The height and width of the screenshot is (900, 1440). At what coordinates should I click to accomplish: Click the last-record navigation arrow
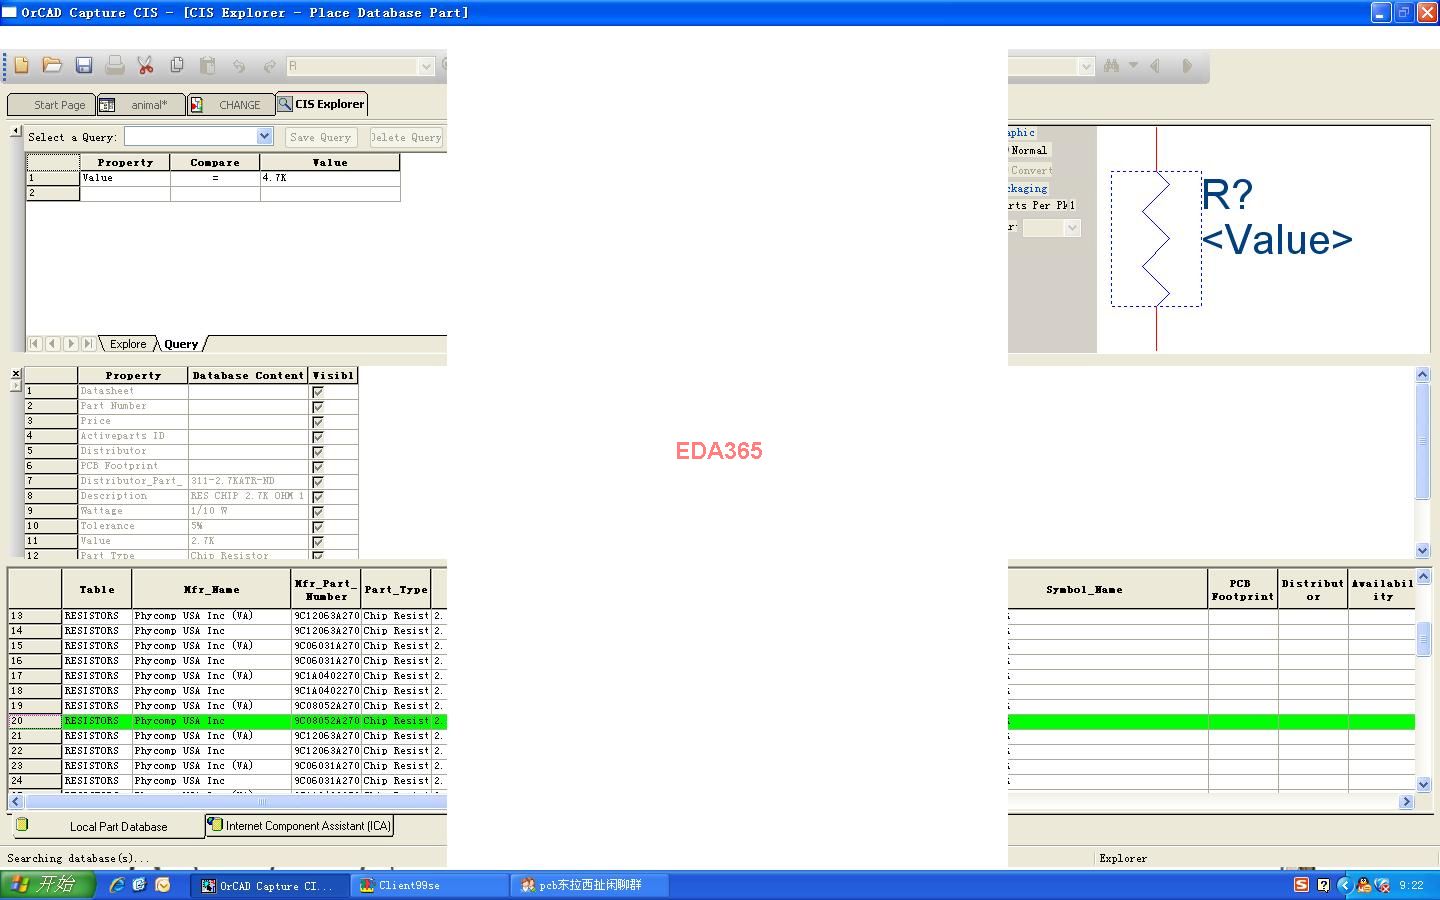[89, 343]
